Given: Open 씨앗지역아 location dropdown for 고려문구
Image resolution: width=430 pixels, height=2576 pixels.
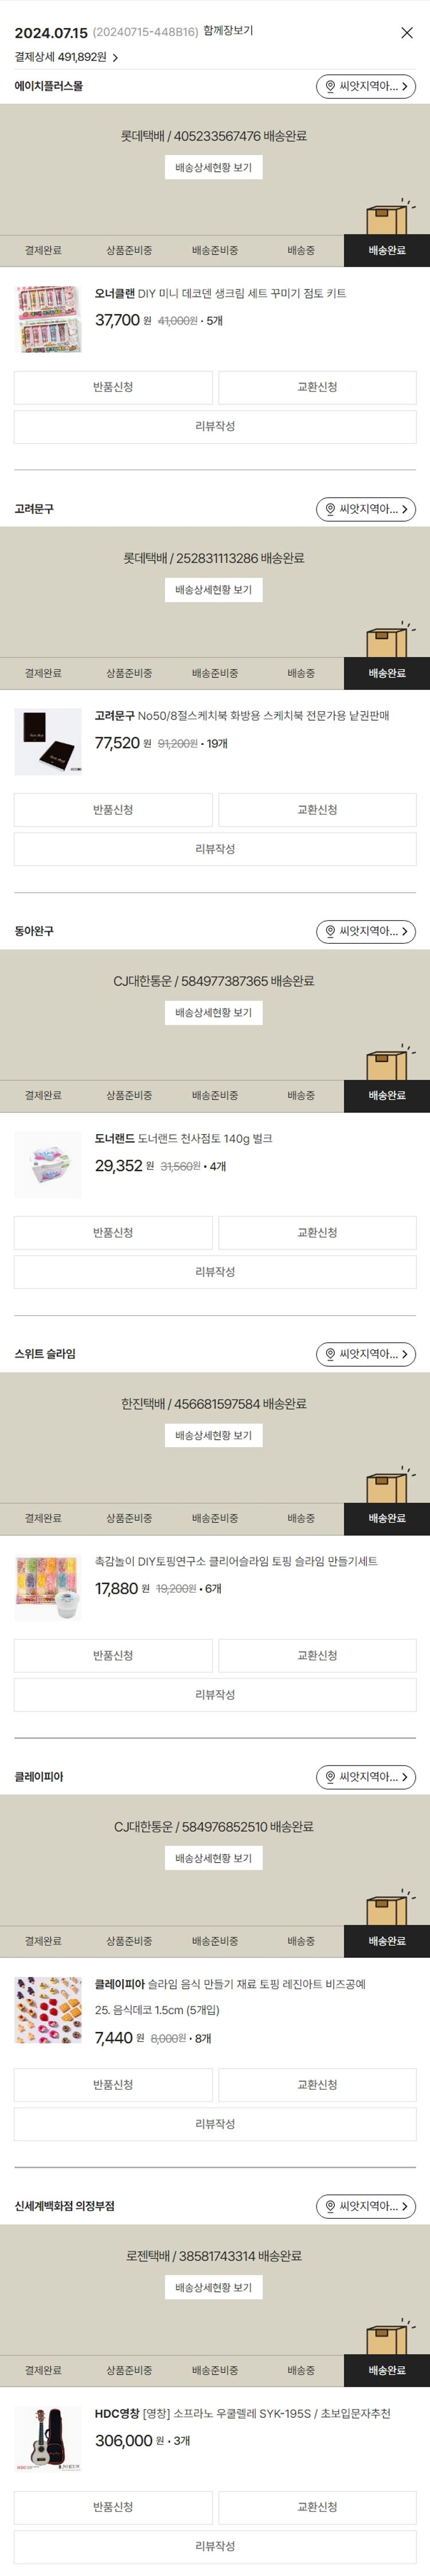Looking at the screenshot, I should [366, 509].
